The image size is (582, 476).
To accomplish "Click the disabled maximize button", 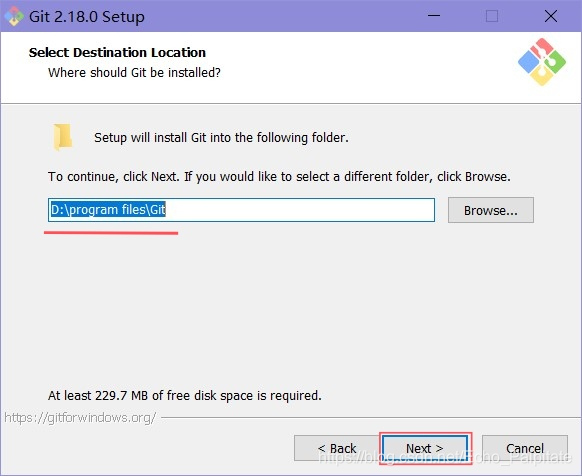I will pyautogui.click(x=492, y=16).
